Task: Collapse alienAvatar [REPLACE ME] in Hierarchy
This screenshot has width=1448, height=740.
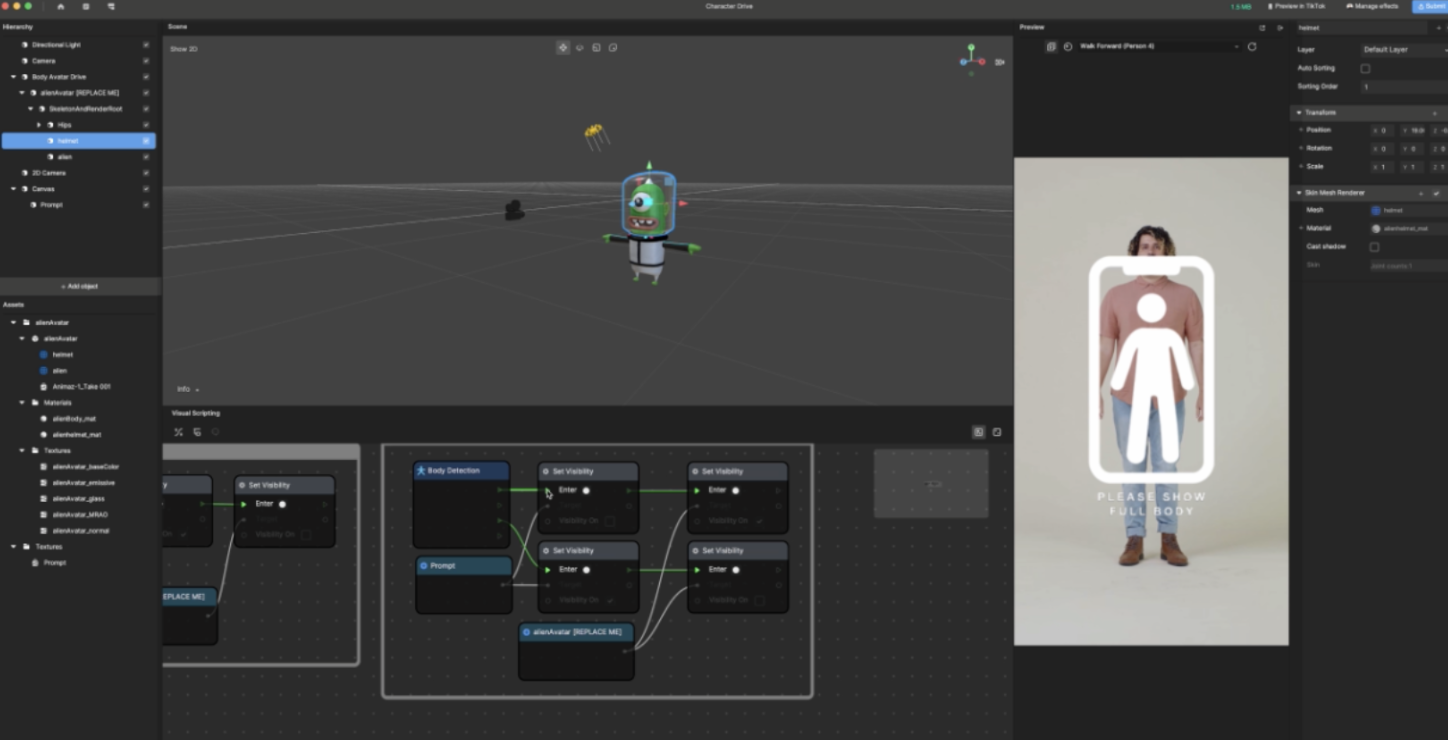Action: pos(22,93)
